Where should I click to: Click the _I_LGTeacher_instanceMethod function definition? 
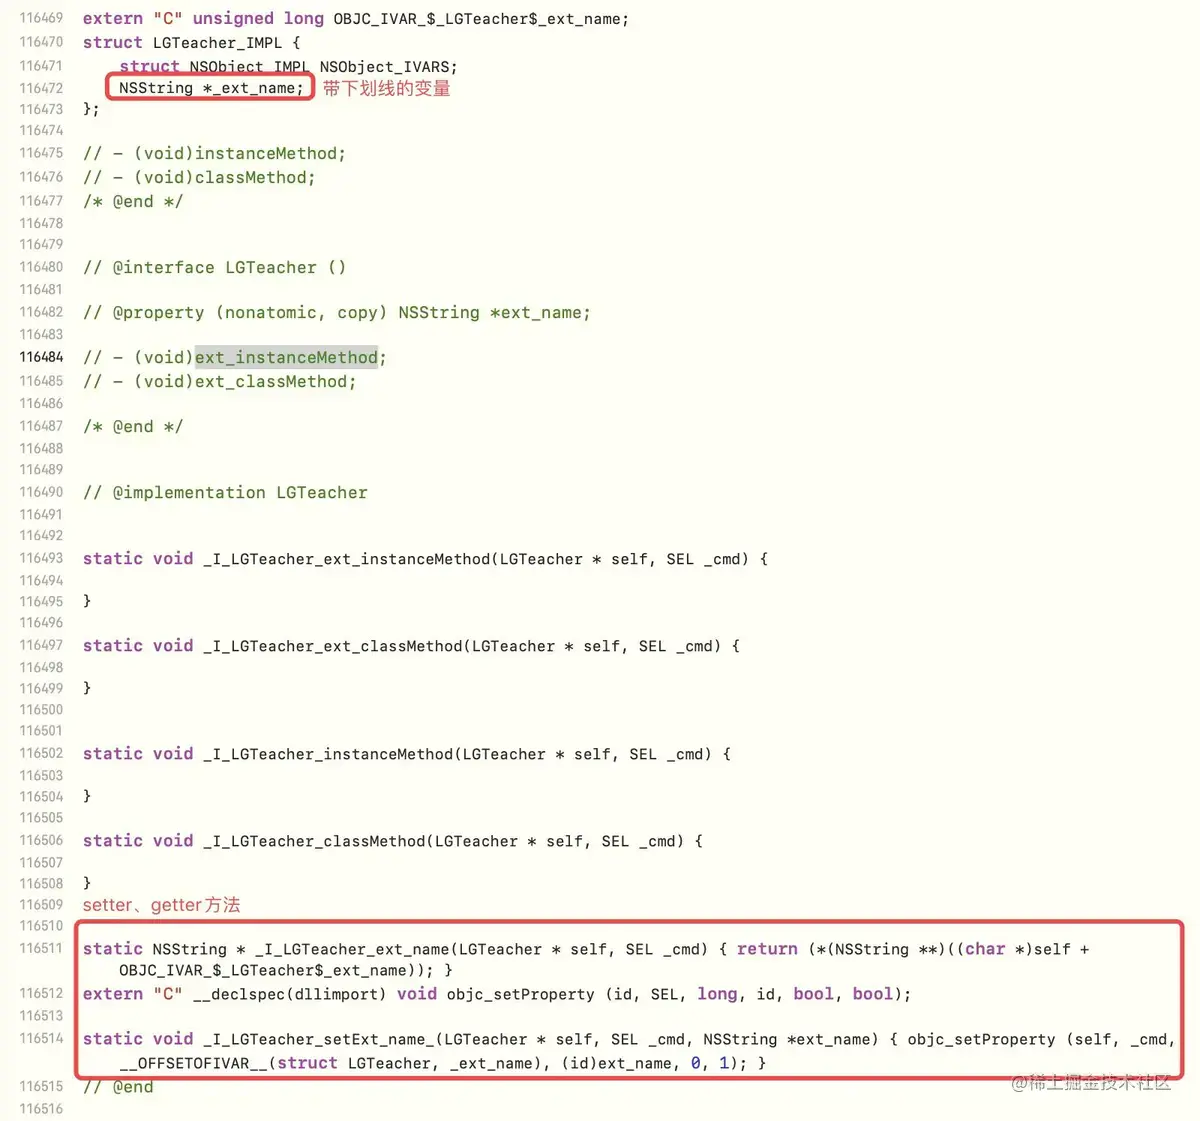point(406,754)
